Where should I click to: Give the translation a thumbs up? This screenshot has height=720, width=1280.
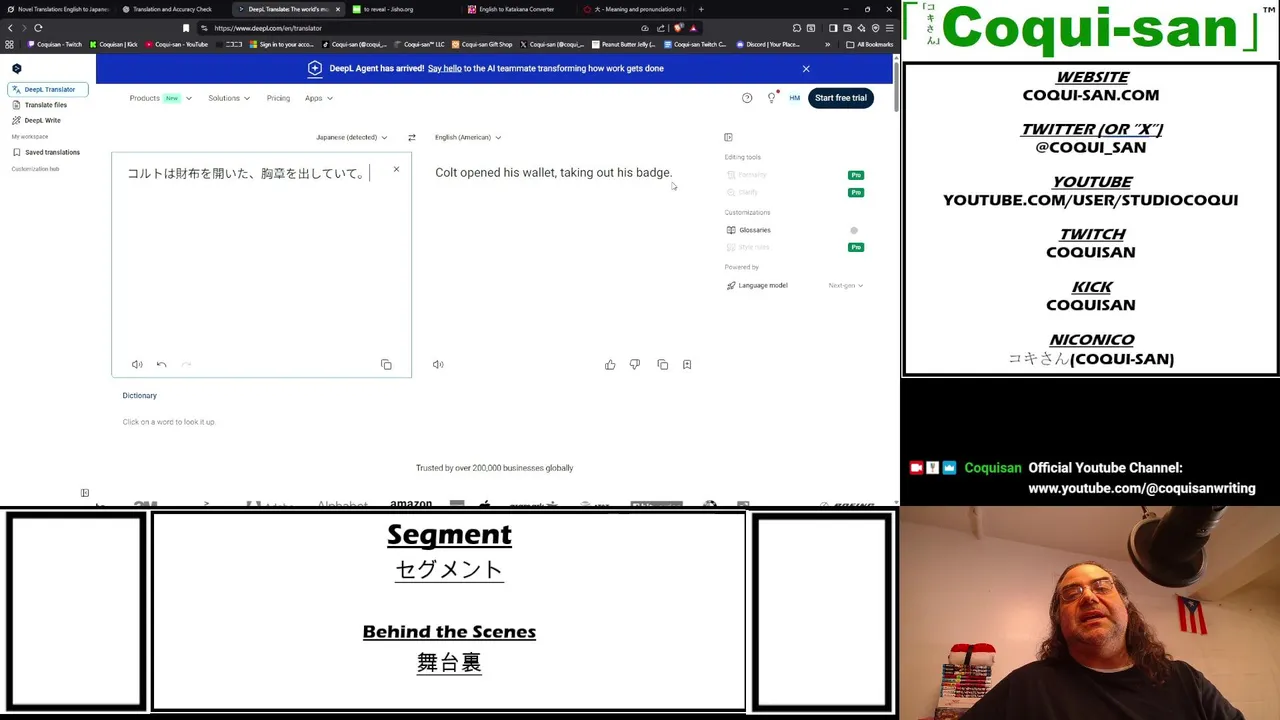coord(610,365)
